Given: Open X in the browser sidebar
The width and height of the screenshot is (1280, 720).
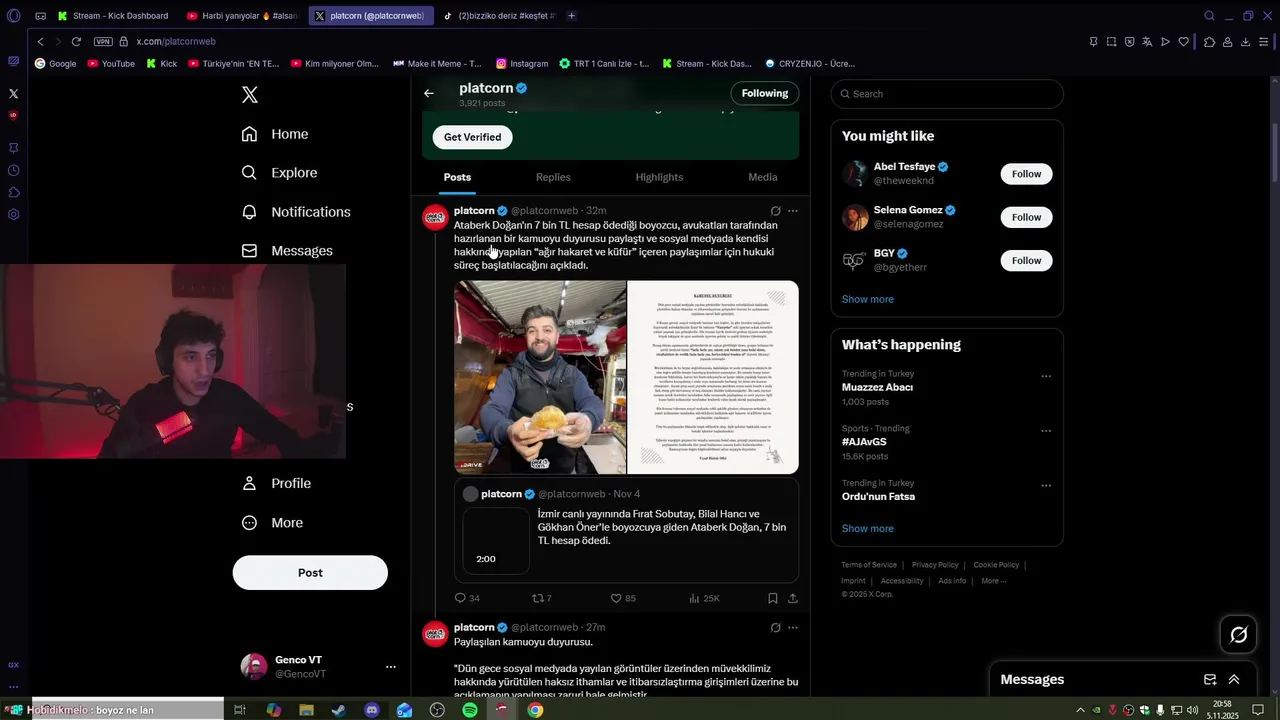Looking at the screenshot, I should tap(13, 93).
